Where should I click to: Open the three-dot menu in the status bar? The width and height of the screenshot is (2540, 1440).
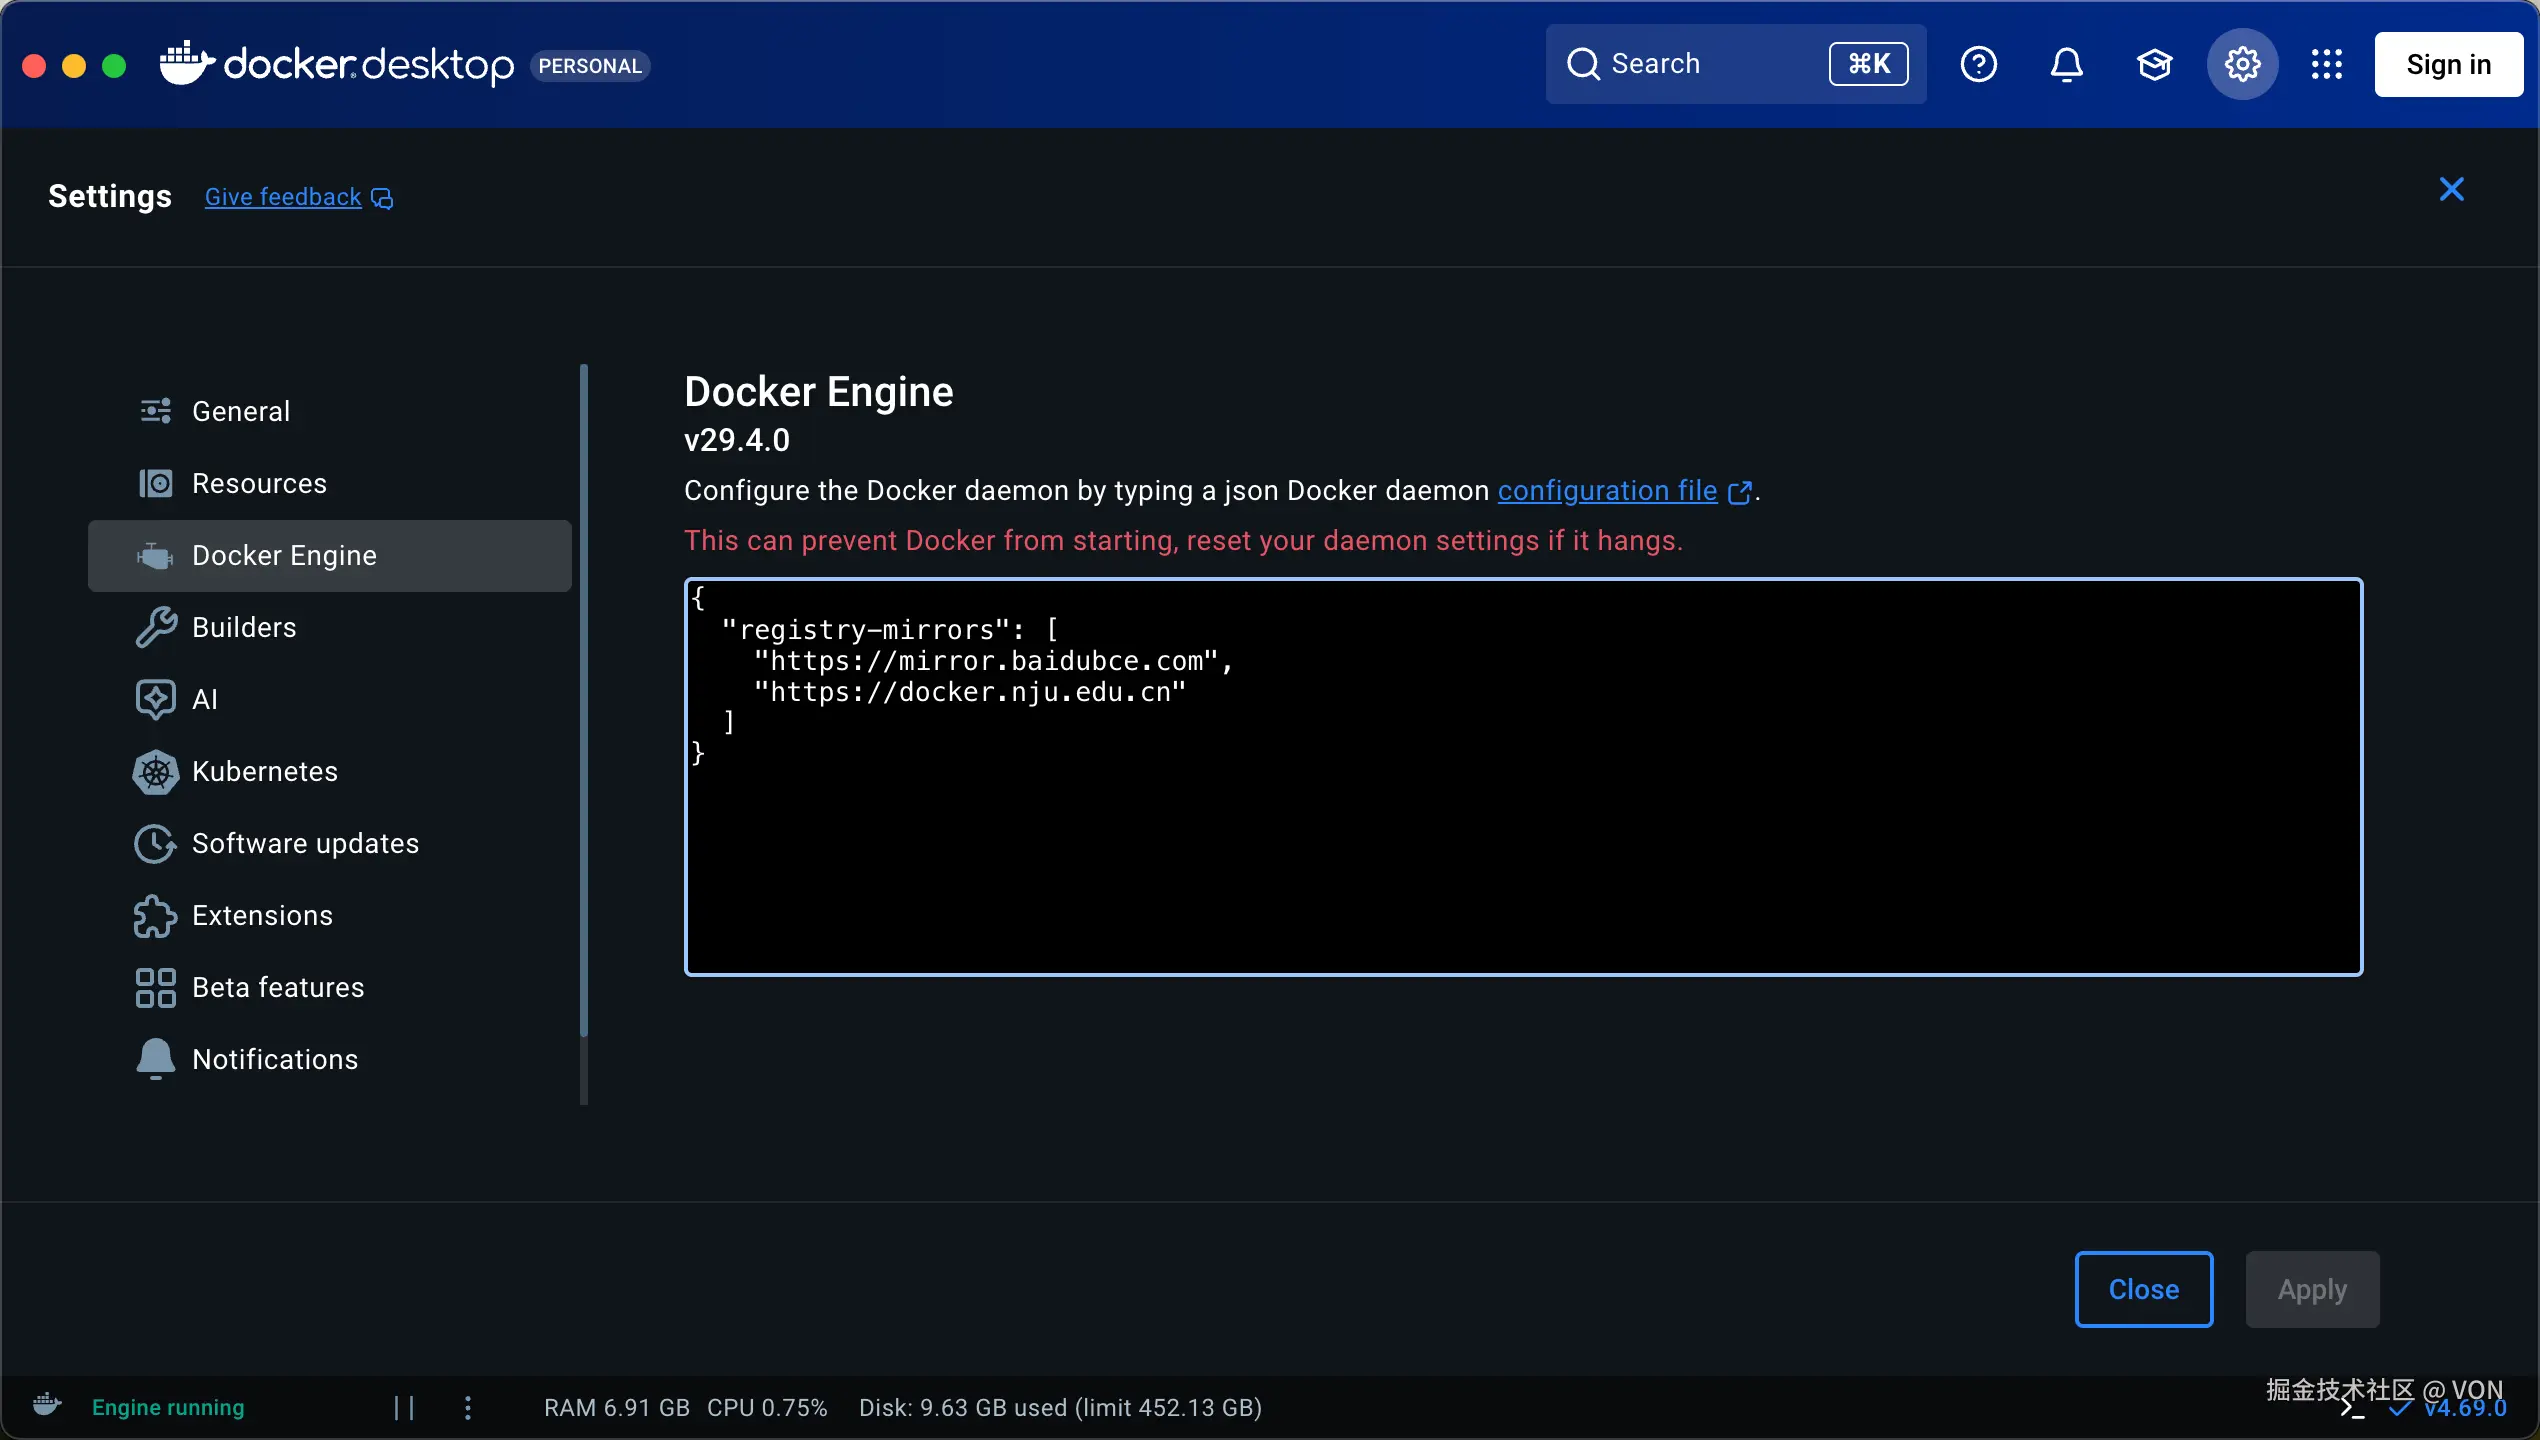[467, 1408]
